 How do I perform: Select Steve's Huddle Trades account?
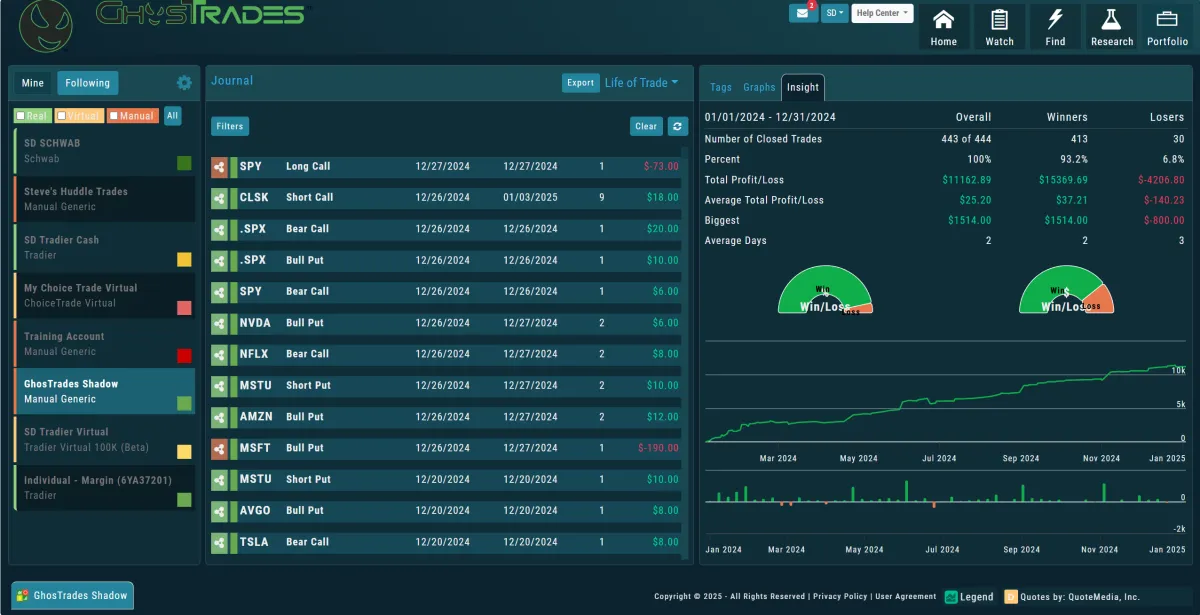(x=103, y=198)
